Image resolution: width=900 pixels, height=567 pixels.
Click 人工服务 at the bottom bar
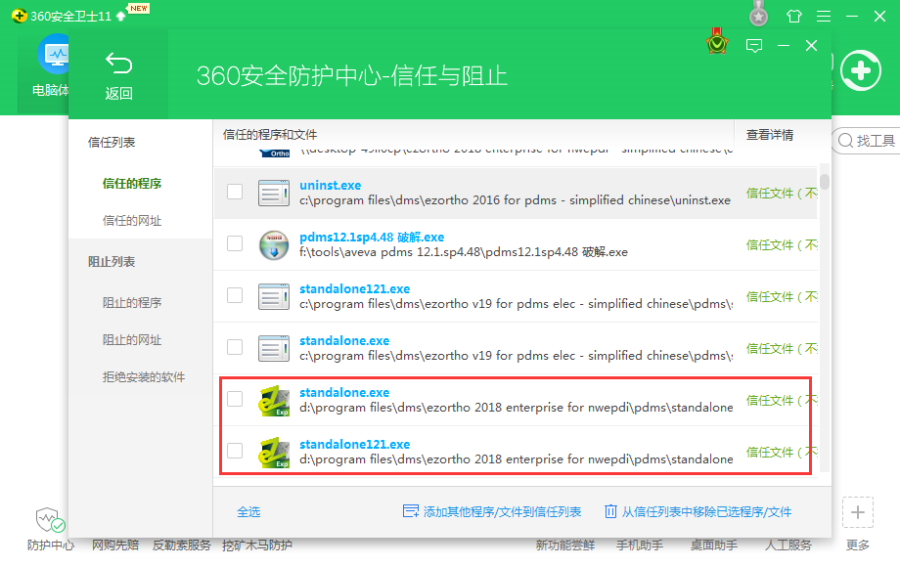pyautogui.click(x=788, y=545)
